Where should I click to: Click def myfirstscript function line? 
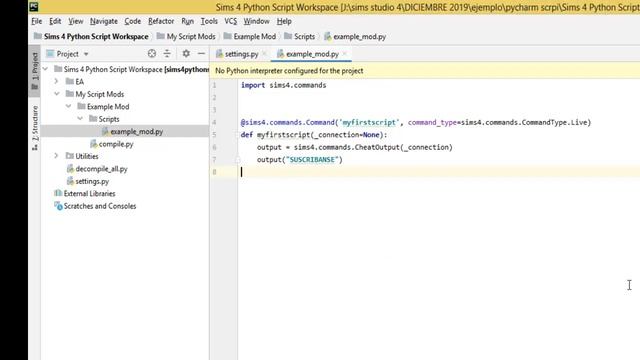313,135
